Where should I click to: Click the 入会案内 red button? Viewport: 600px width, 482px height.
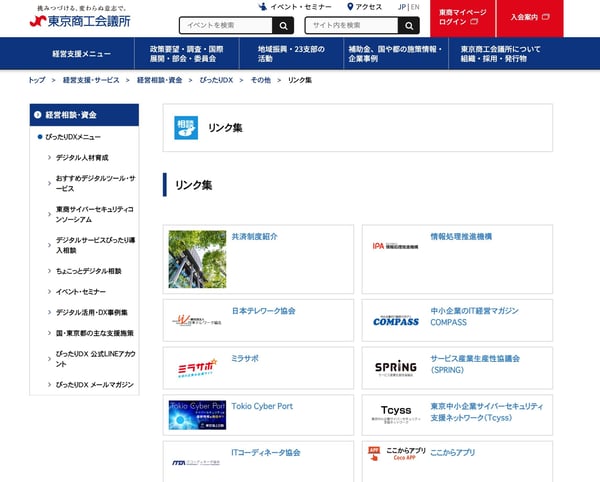[x=530, y=18]
